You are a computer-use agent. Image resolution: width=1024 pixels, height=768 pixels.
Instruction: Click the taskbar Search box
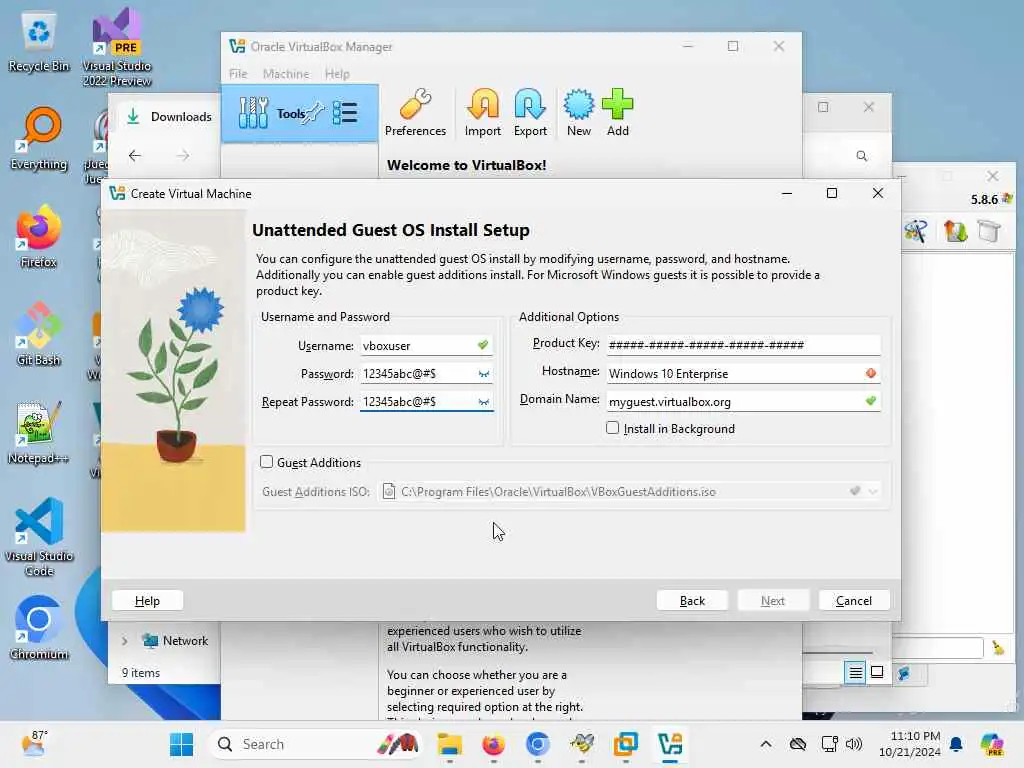pos(313,744)
